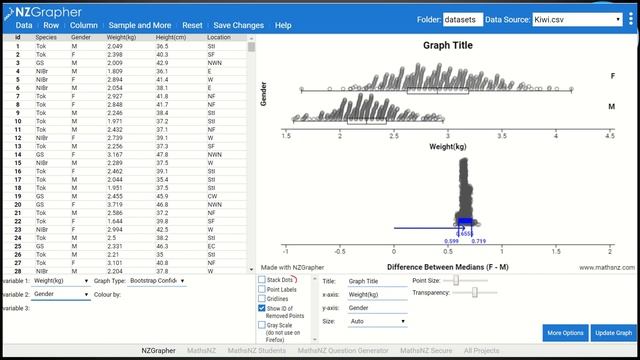
Task: Click the data table scroll down arrow
Action: pyautogui.click(x=251, y=269)
